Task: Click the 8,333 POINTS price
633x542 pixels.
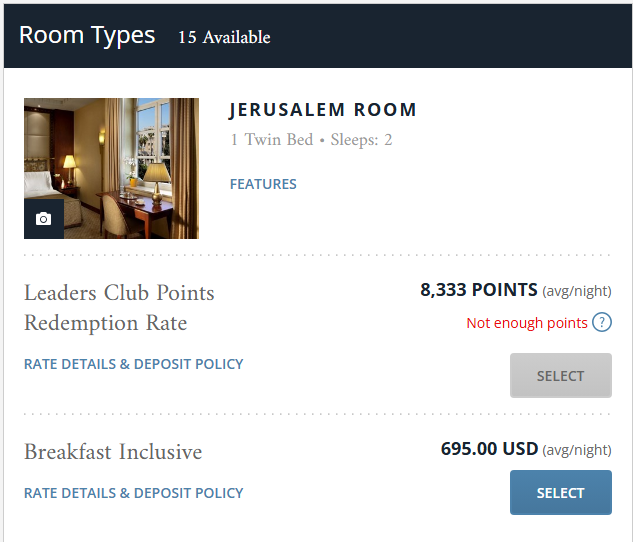Action: click(x=478, y=291)
